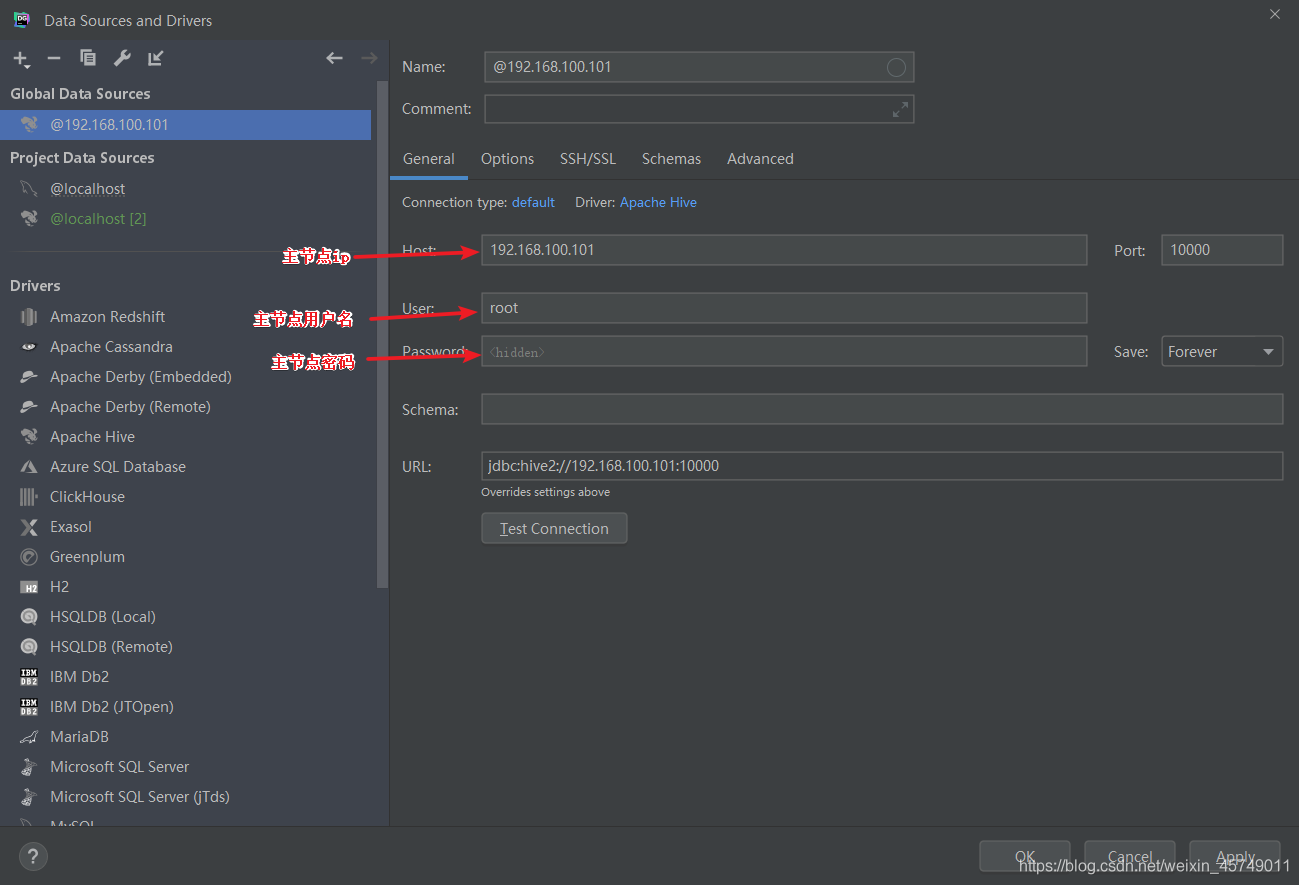Click into the Host input field
The width and height of the screenshot is (1299, 885).
pyautogui.click(x=783, y=250)
